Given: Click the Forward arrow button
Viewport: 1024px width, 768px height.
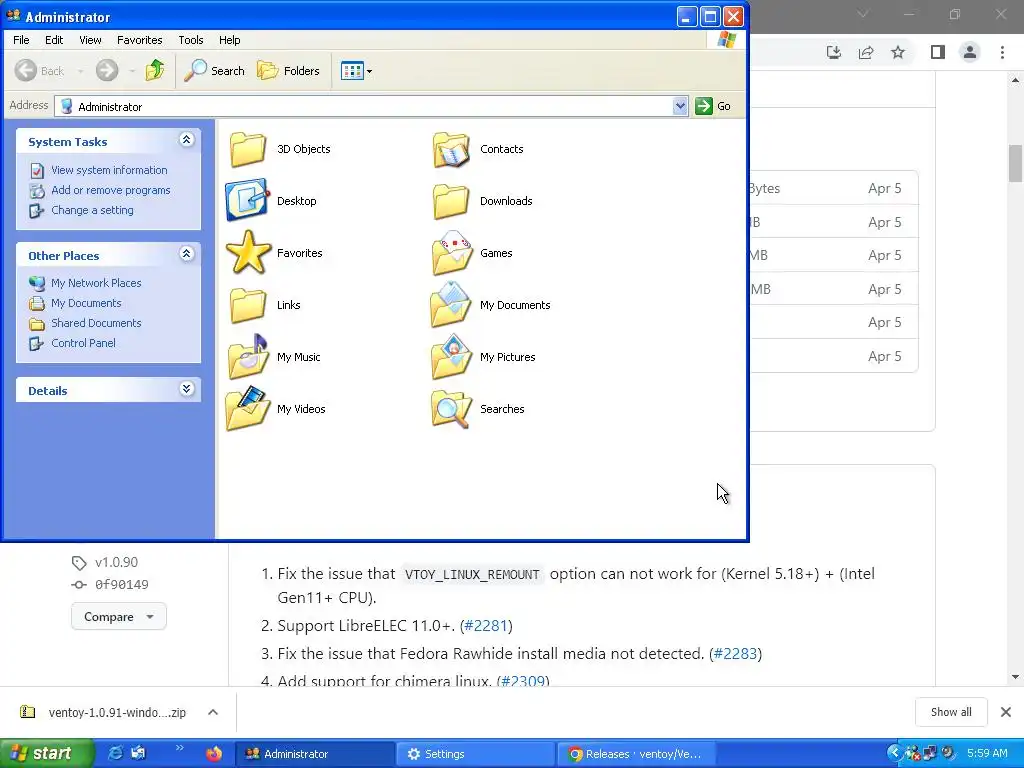Looking at the screenshot, I should point(107,71).
